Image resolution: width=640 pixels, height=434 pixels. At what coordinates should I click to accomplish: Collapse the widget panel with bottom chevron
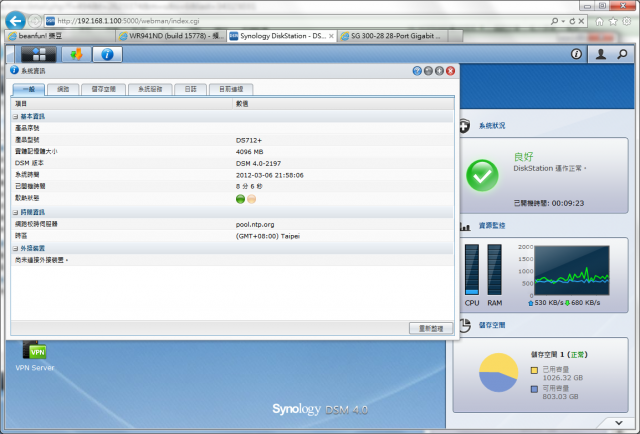619,423
